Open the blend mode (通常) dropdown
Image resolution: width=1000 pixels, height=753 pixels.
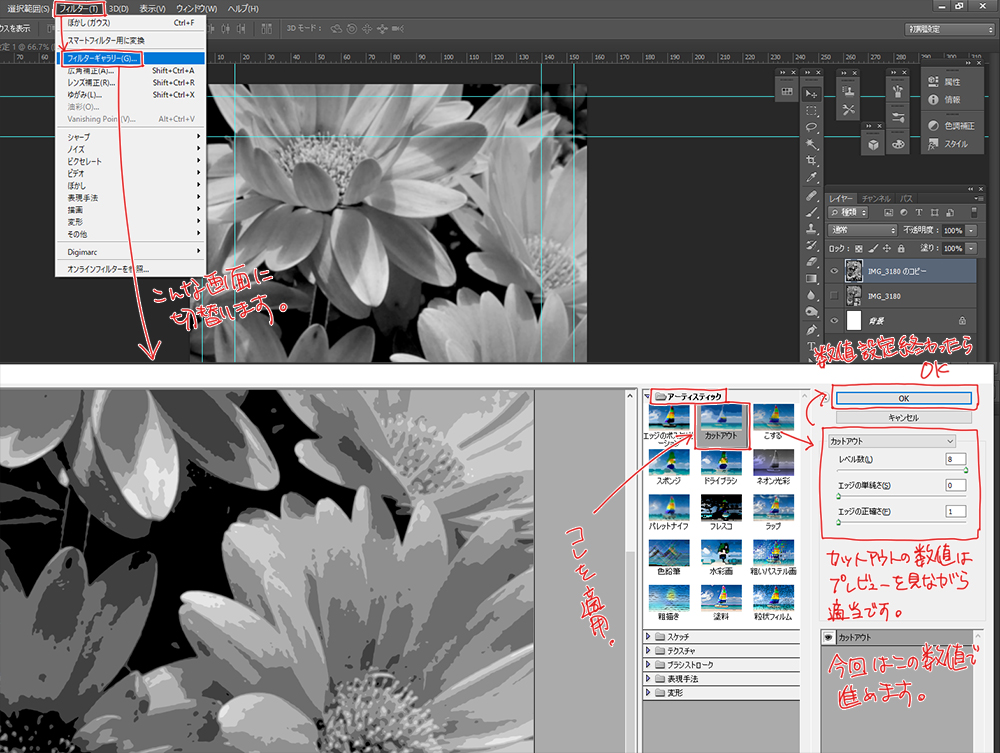click(863, 230)
